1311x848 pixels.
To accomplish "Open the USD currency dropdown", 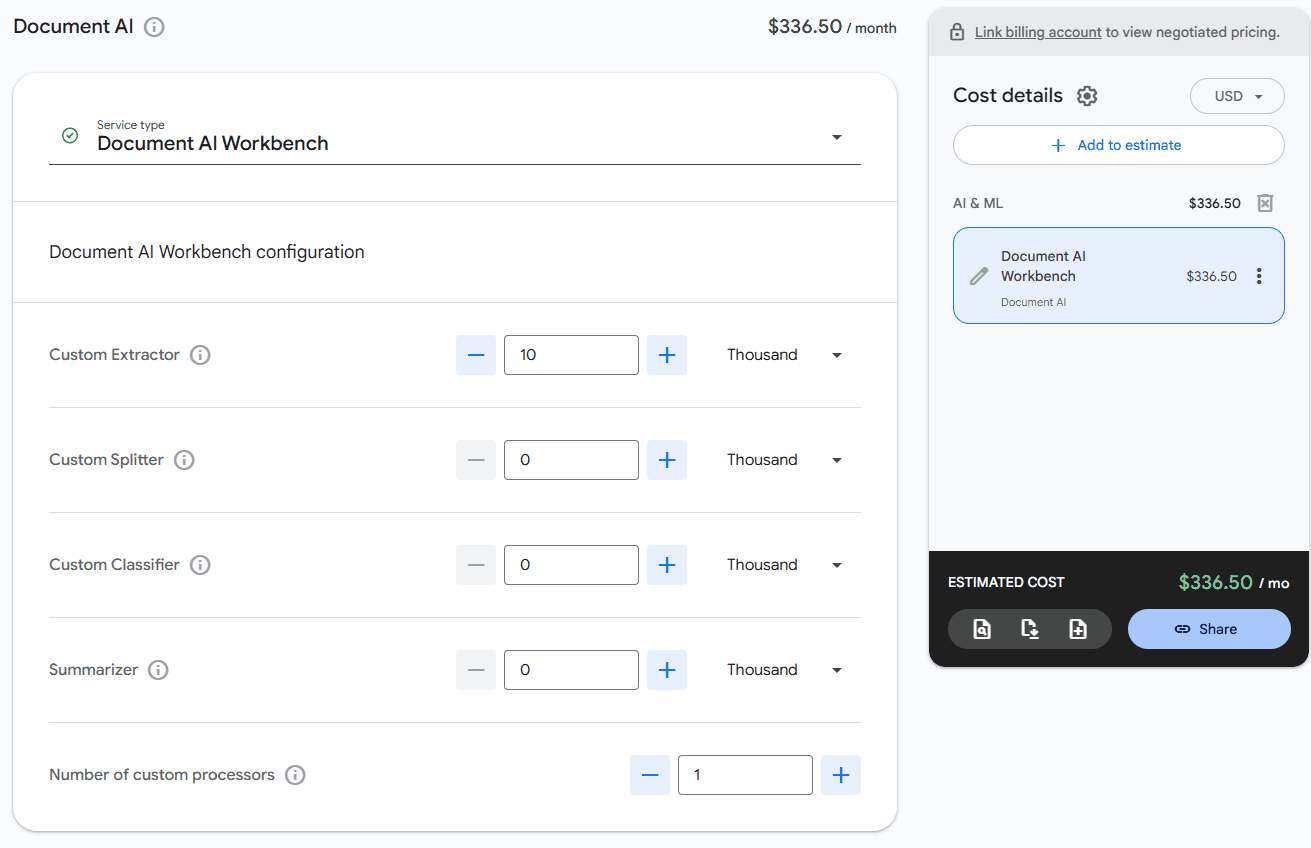I will 1237,96.
